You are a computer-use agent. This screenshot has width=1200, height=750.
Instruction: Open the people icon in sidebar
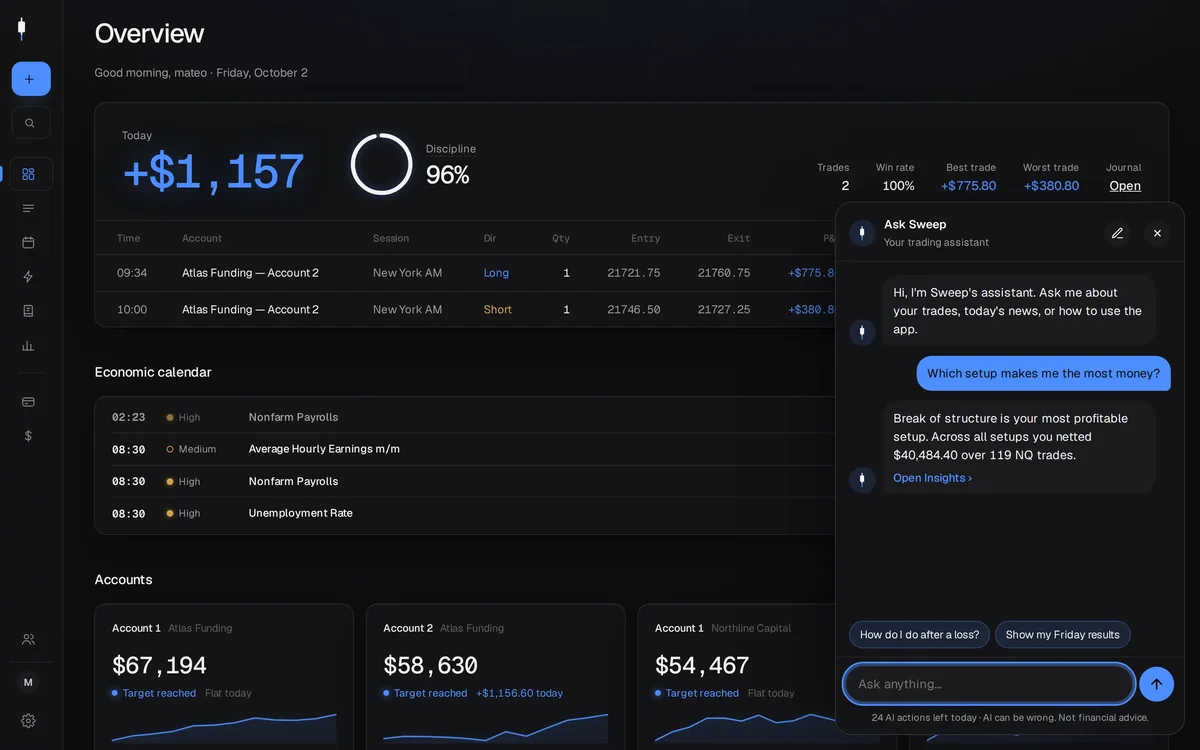point(28,639)
